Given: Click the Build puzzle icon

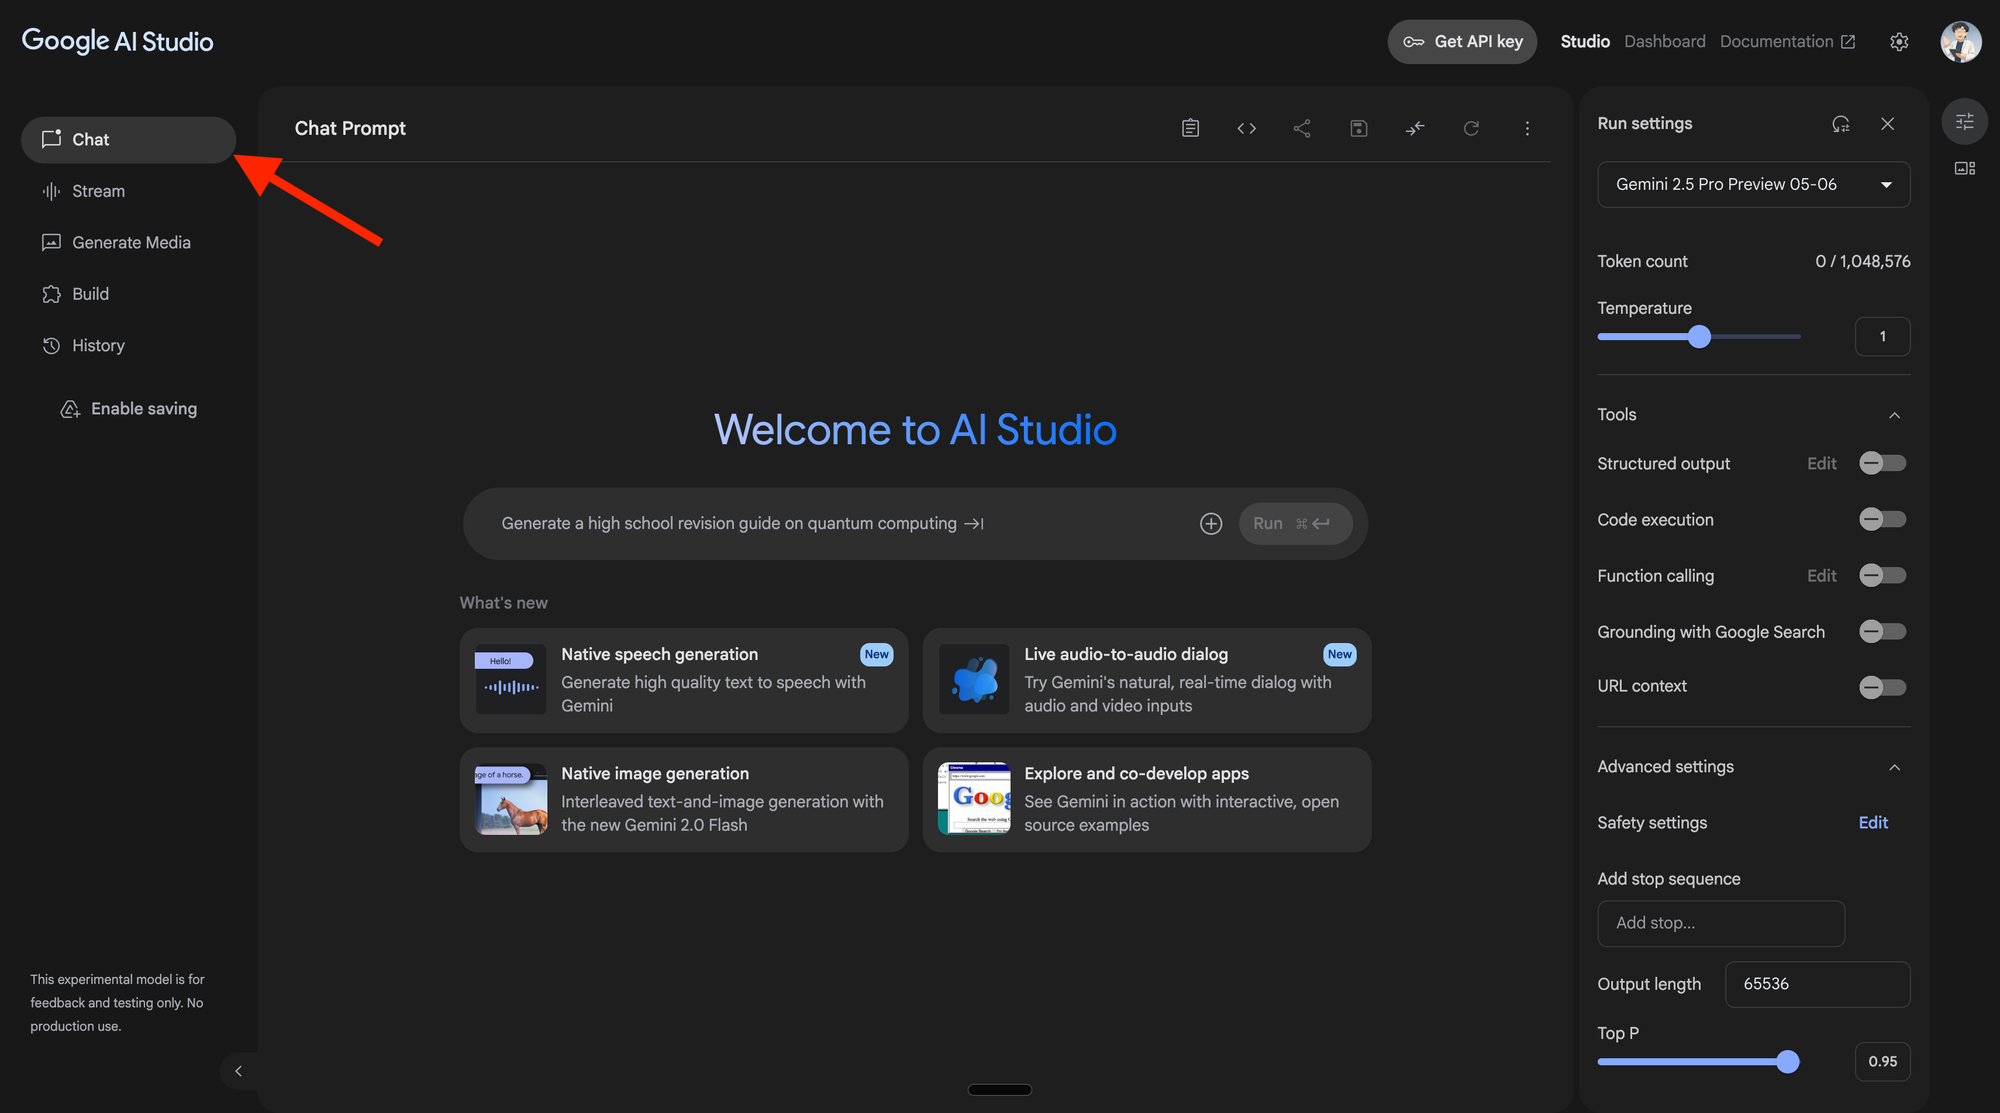Looking at the screenshot, I should [x=51, y=294].
